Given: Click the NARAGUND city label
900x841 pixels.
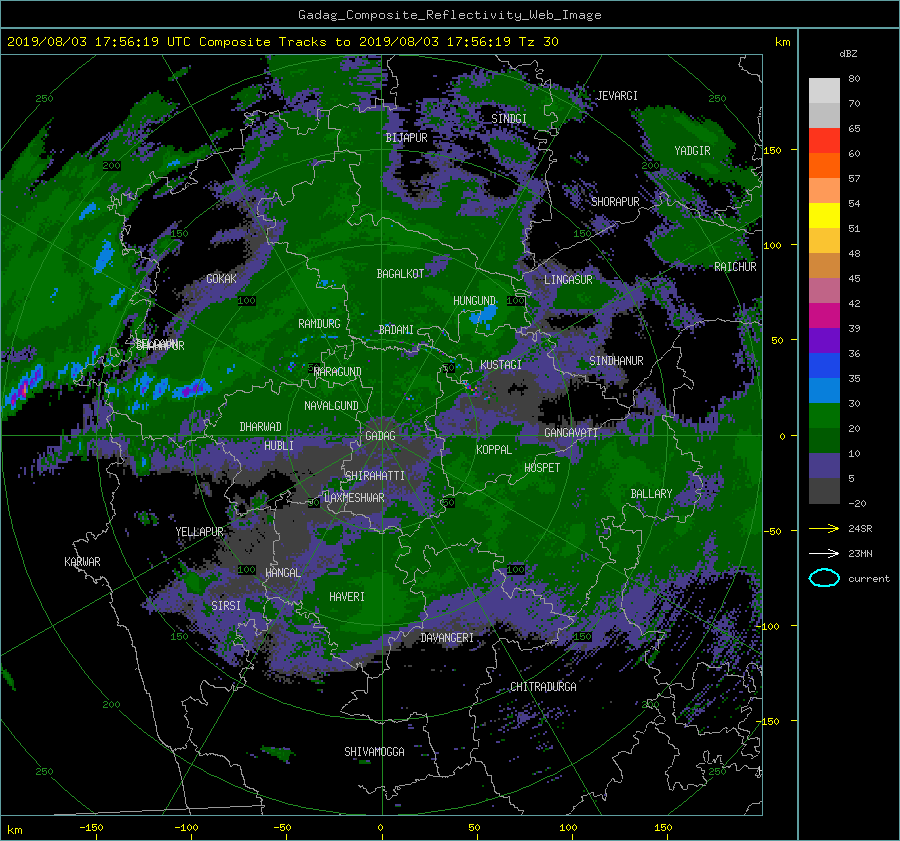Looking at the screenshot, I should (338, 372).
